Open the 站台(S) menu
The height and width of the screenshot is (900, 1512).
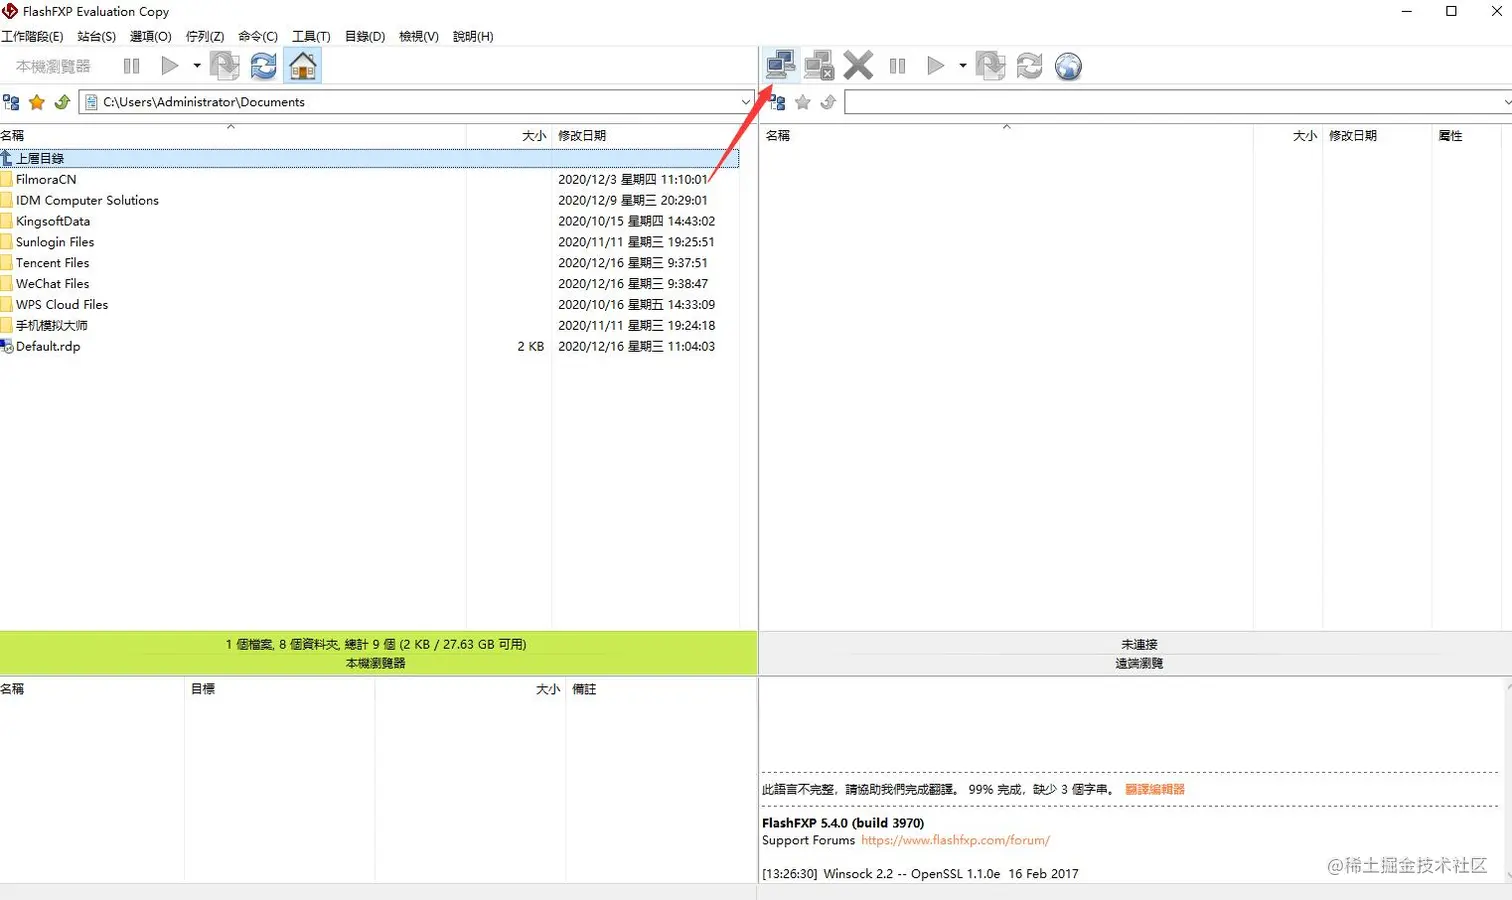tap(97, 36)
